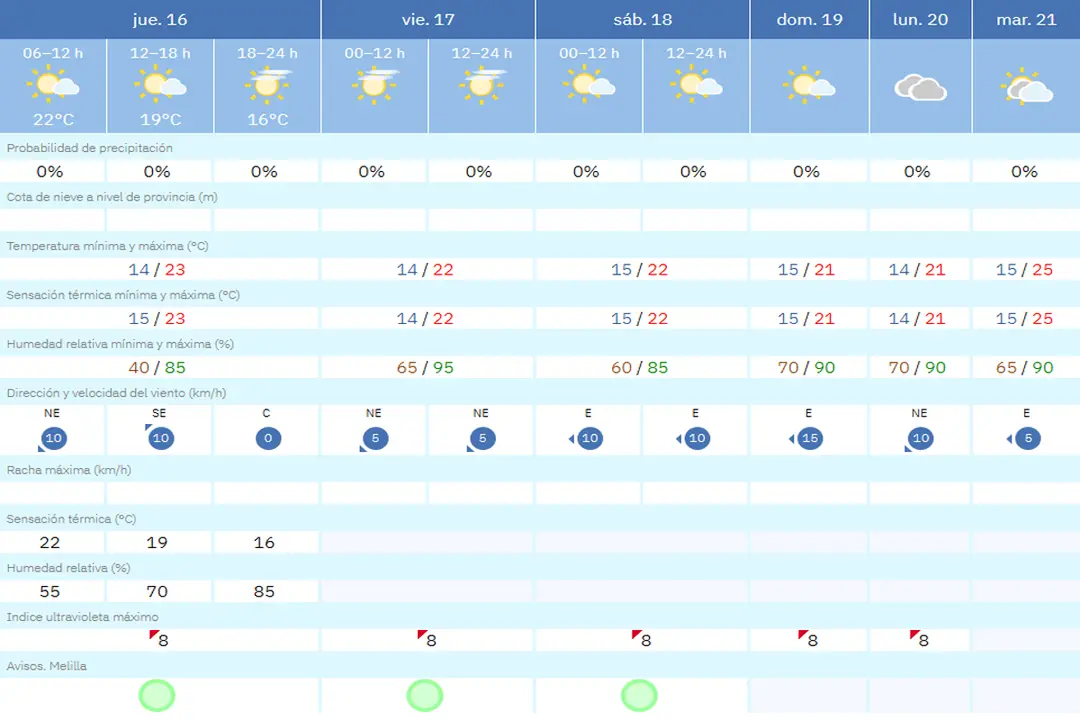Click the weather icon for vie. 17 00–12 h
This screenshot has height=720, width=1080.
pyautogui.click(x=375, y=85)
